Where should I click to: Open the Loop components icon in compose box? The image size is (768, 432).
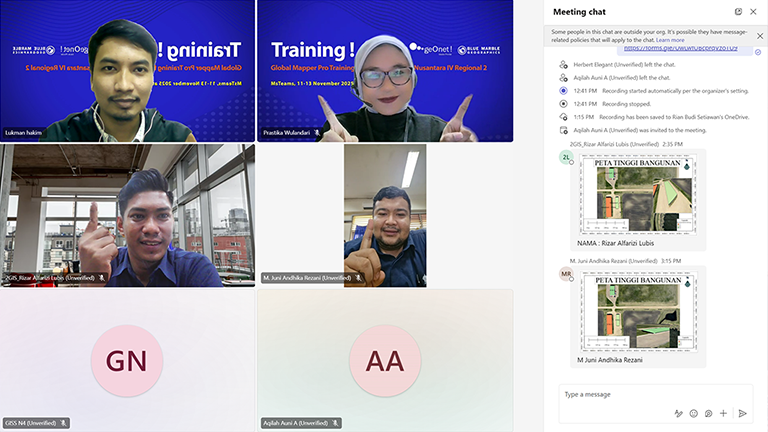708,413
